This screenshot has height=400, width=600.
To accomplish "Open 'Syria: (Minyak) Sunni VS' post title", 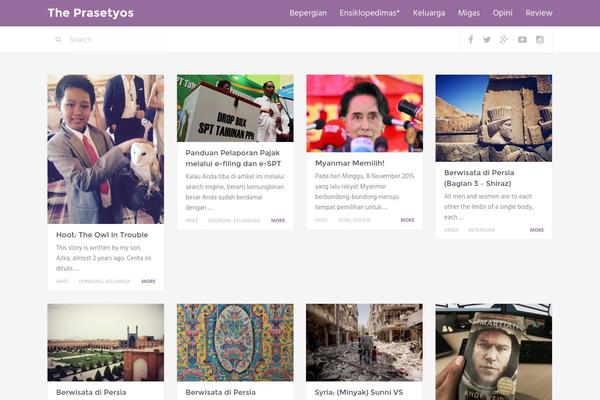I will [x=359, y=392].
